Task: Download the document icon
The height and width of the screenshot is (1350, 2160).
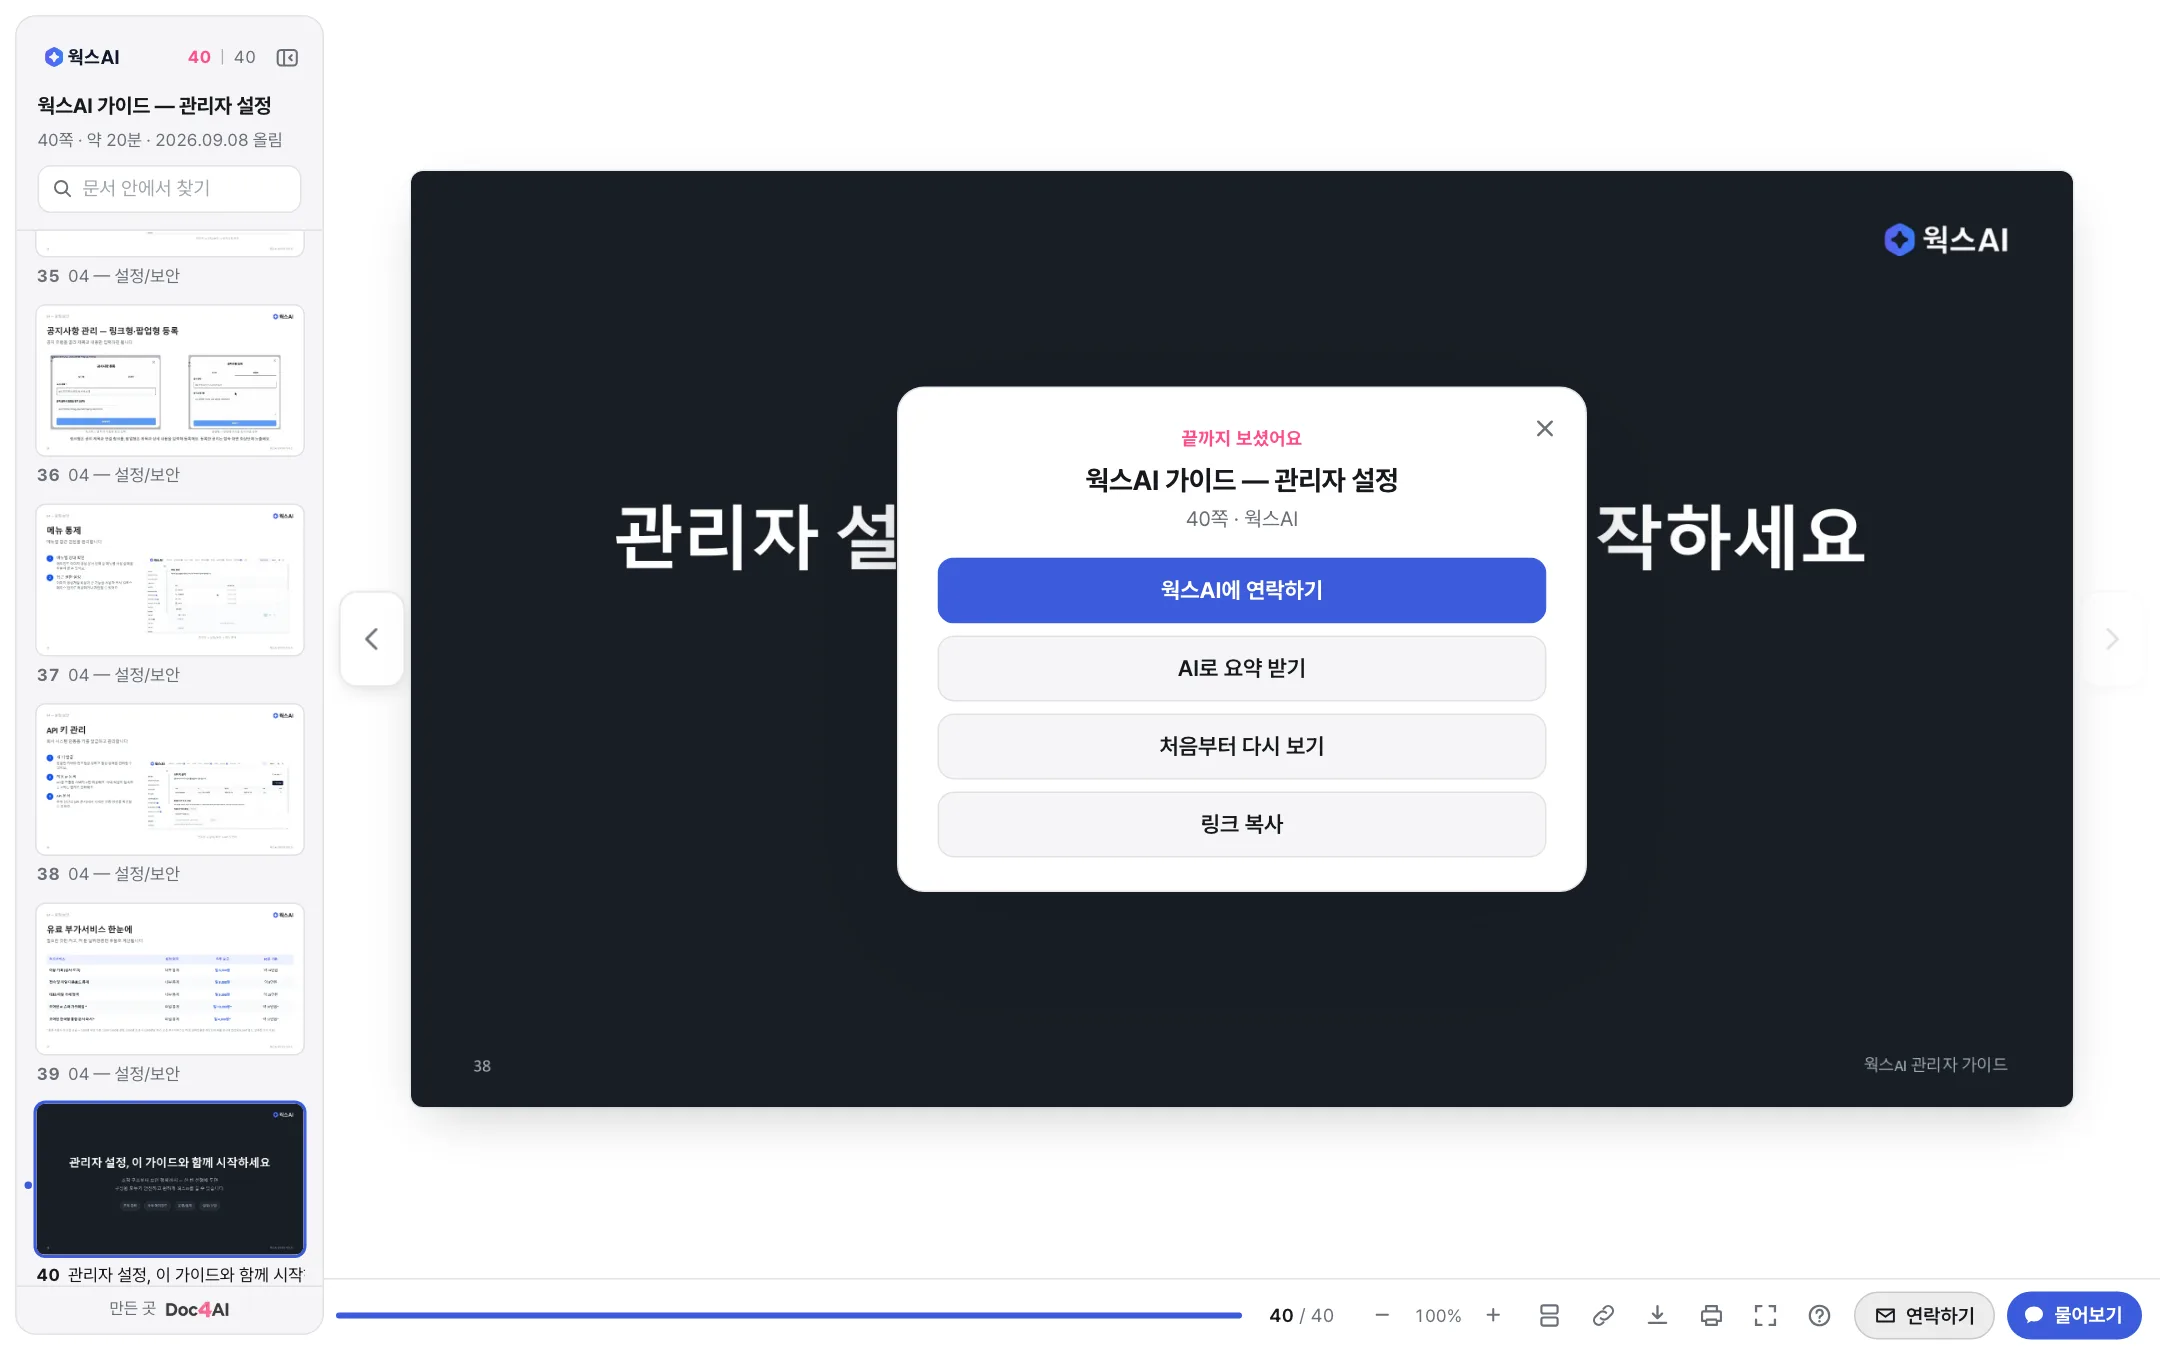Action: tap(1657, 1316)
